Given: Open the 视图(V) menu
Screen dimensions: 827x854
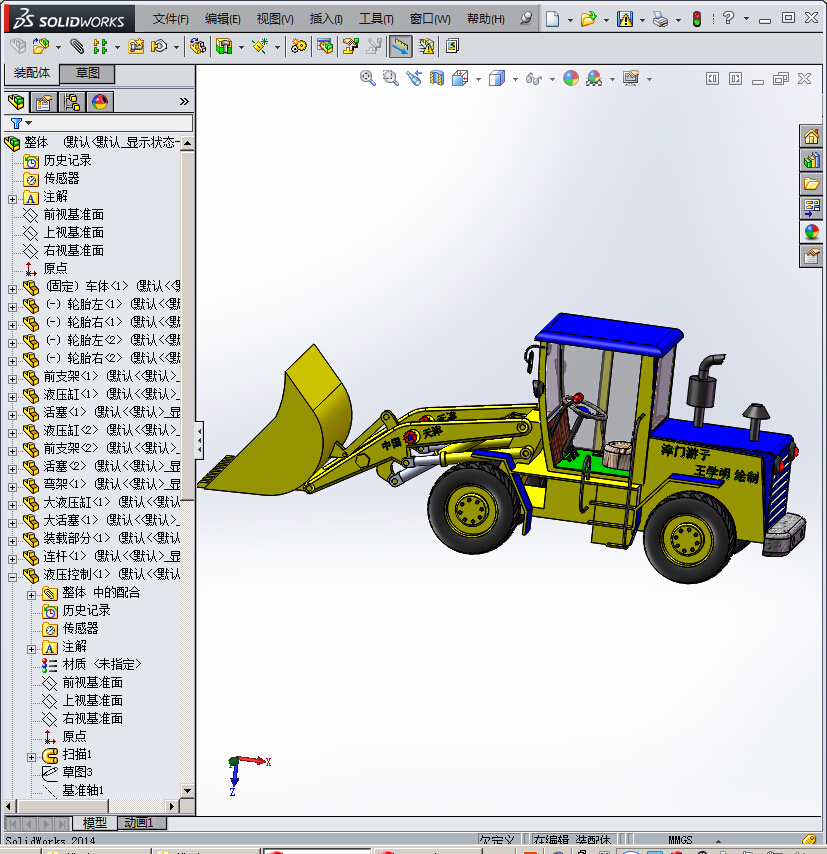Looking at the screenshot, I should pyautogui.click(x=275, y=19).
